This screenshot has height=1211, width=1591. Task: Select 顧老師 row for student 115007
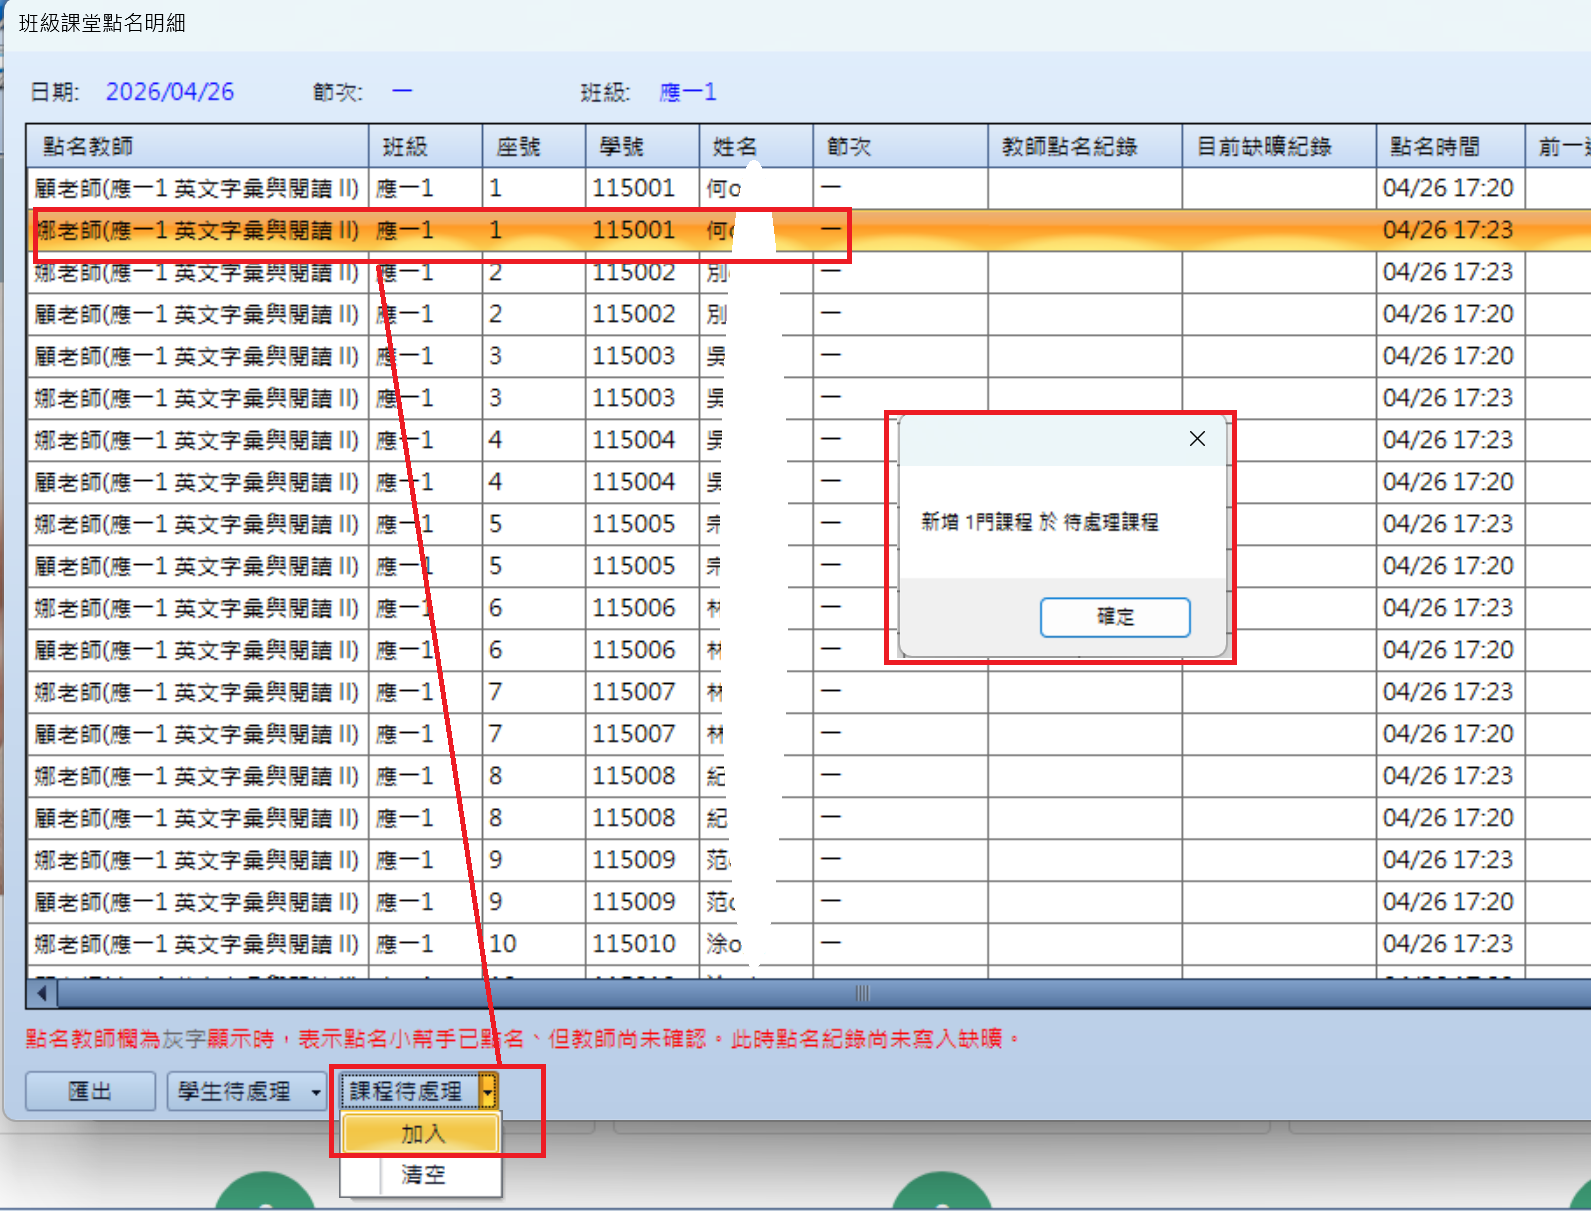click(808, 734)
